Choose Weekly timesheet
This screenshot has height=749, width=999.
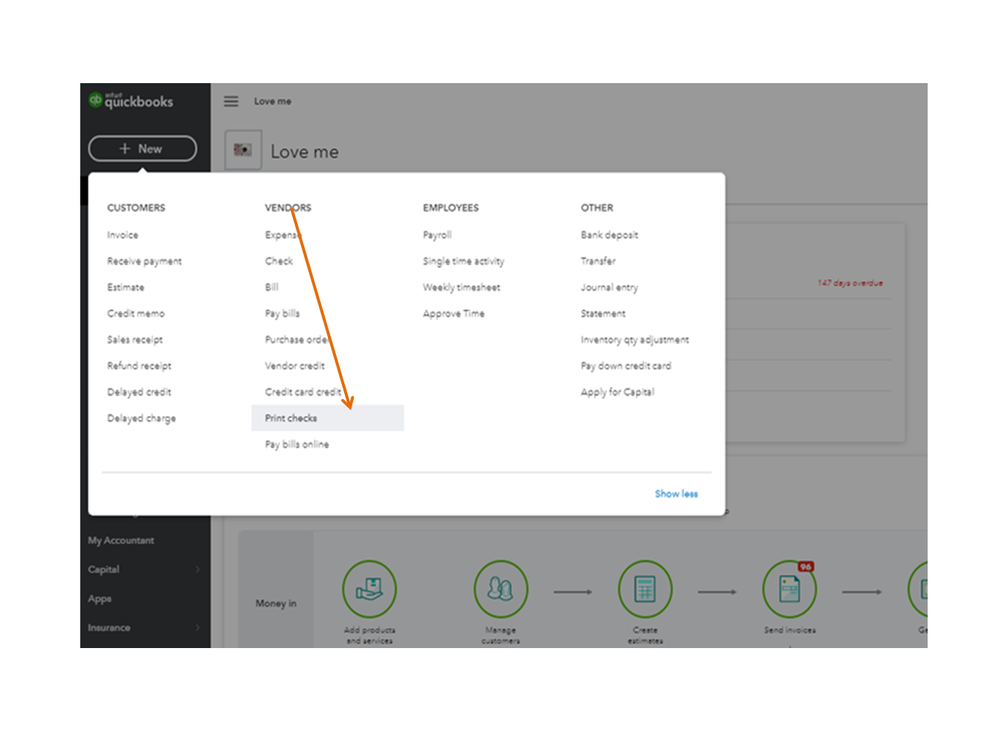pos(461,287)
